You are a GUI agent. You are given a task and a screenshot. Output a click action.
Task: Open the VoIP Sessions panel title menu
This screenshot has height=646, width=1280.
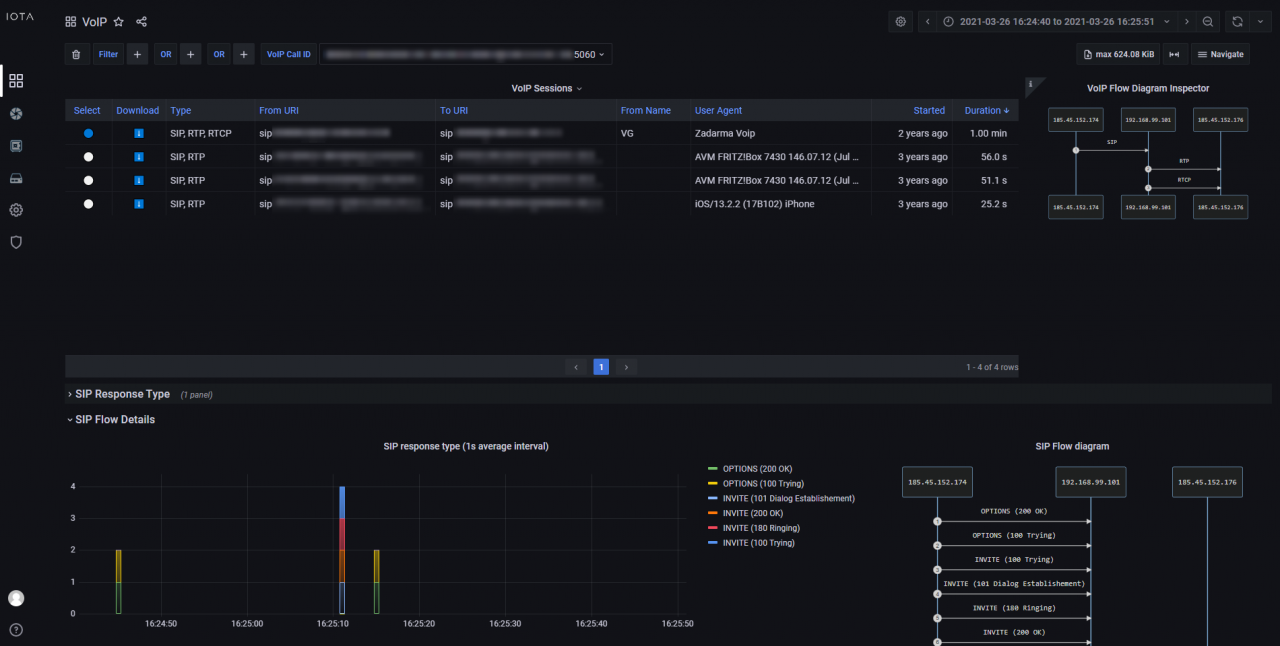click(x=546, y=88)
